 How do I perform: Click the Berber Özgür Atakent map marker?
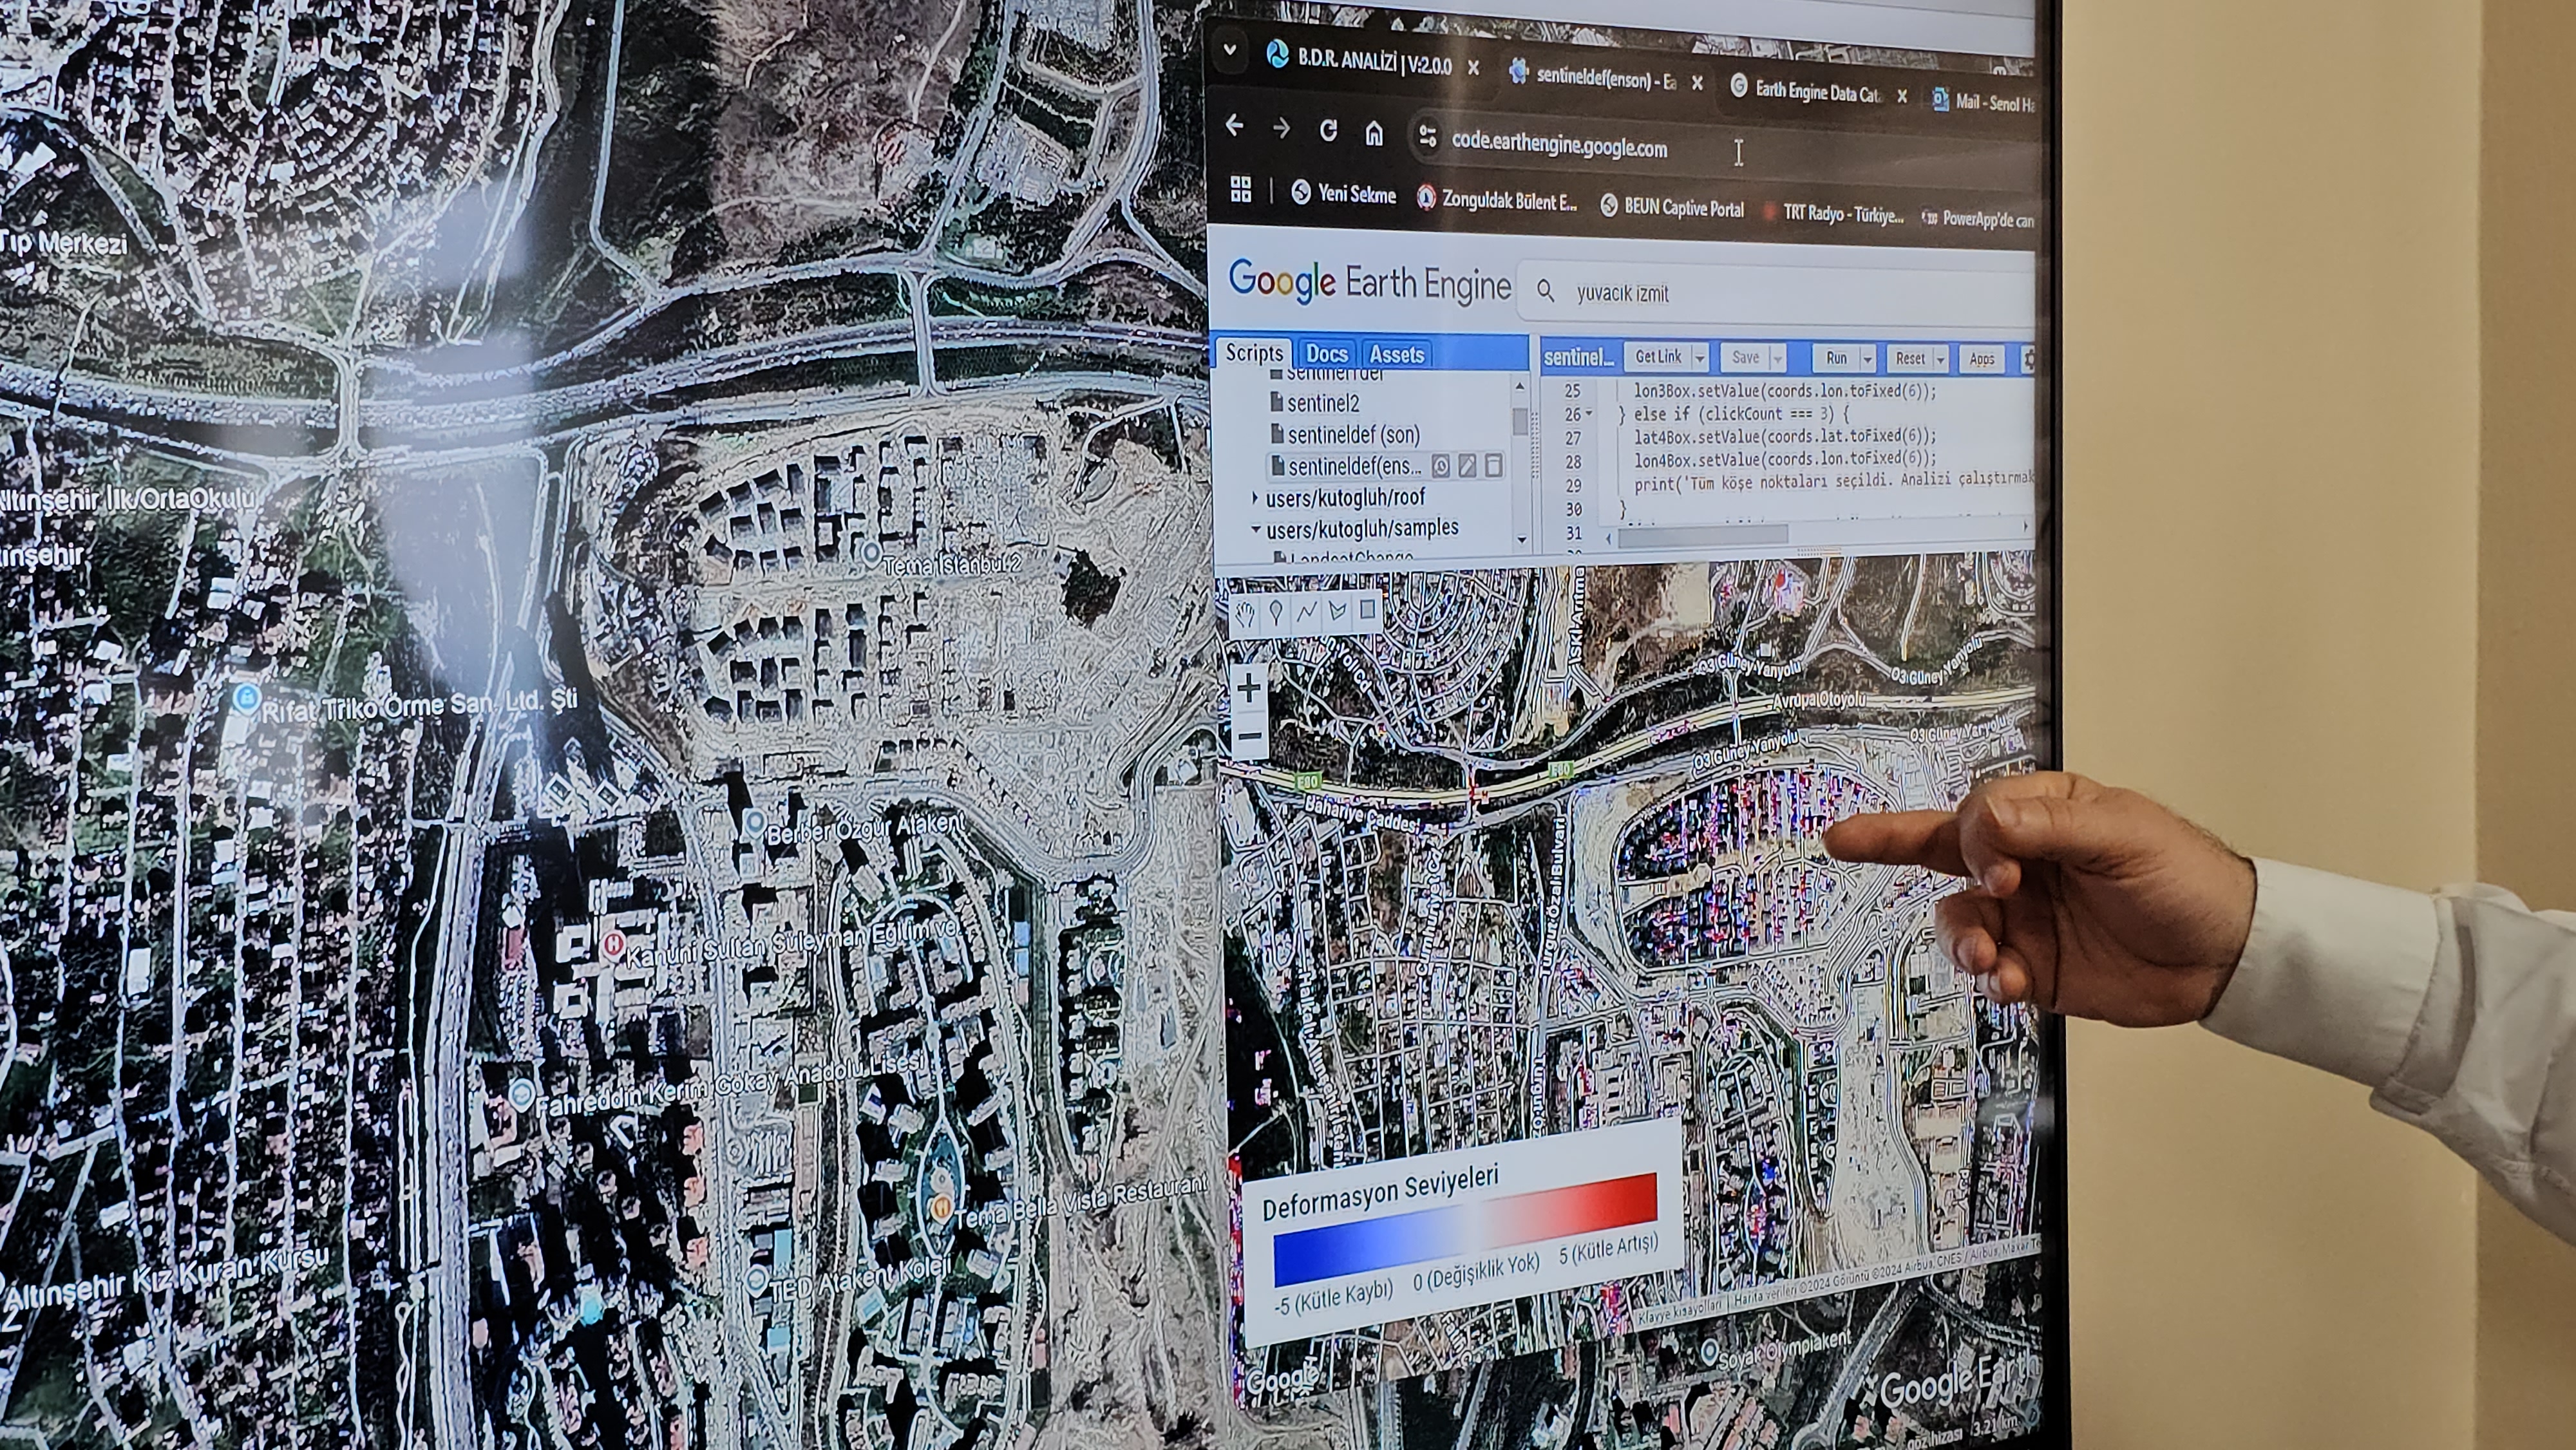tap(754, 825)
